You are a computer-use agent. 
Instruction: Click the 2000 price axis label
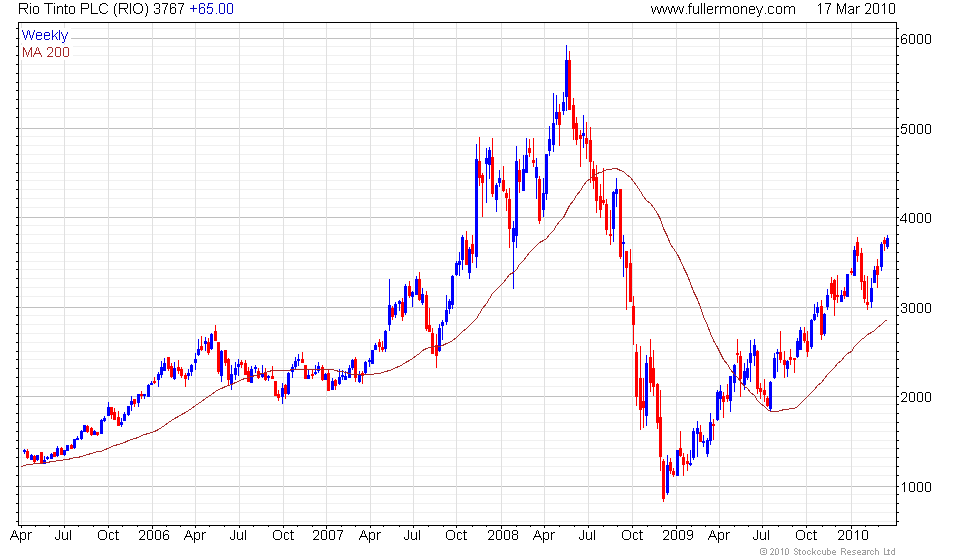[915, 397]
